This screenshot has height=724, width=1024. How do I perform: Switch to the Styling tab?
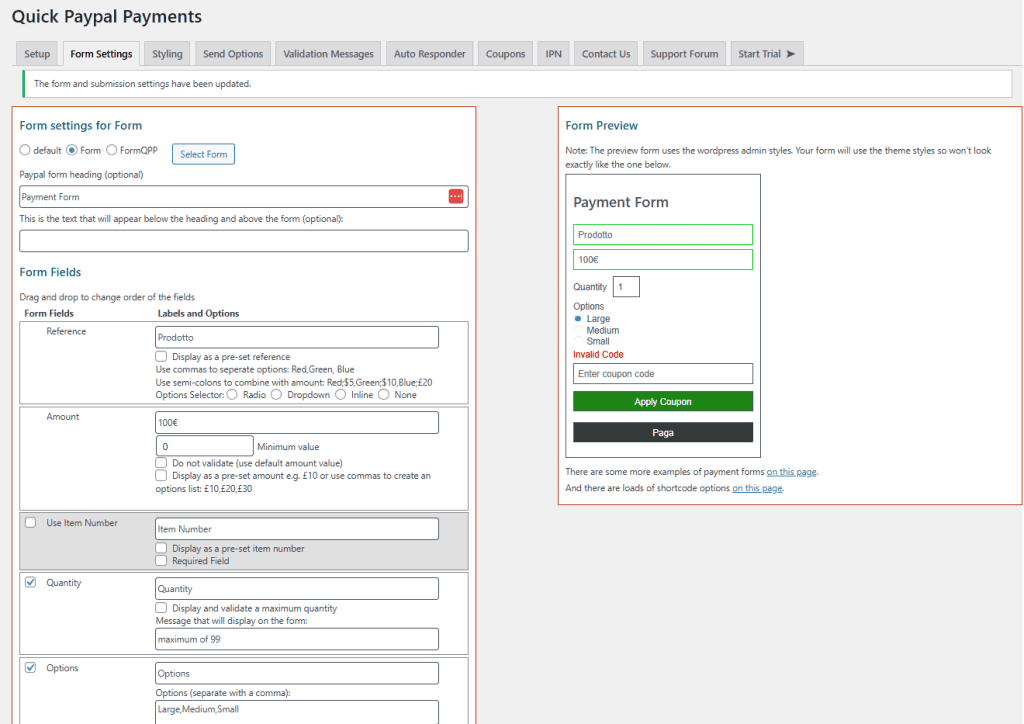pos(166,53)
